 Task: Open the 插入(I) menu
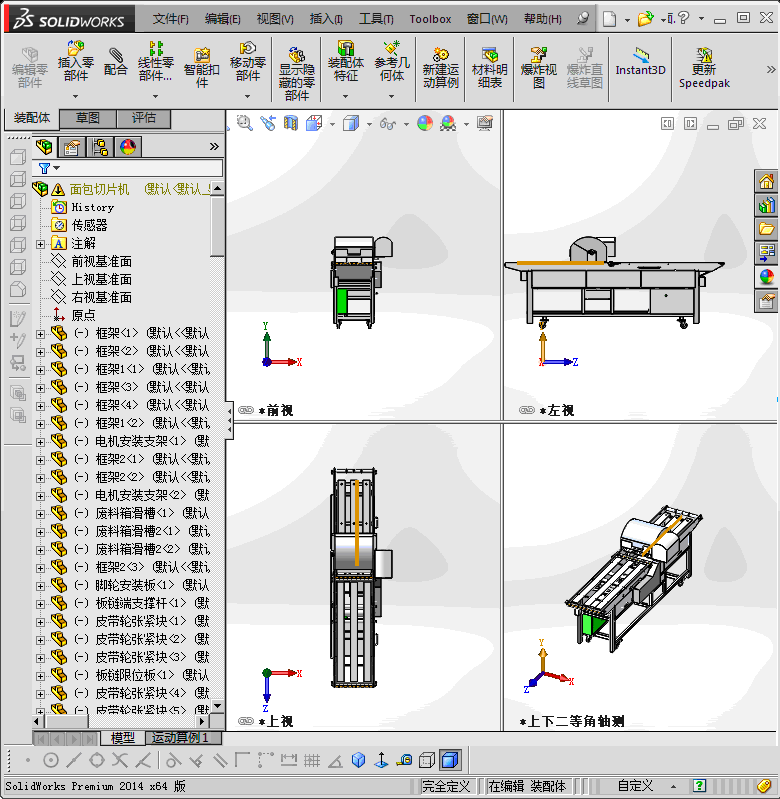[x=326, y=19]
